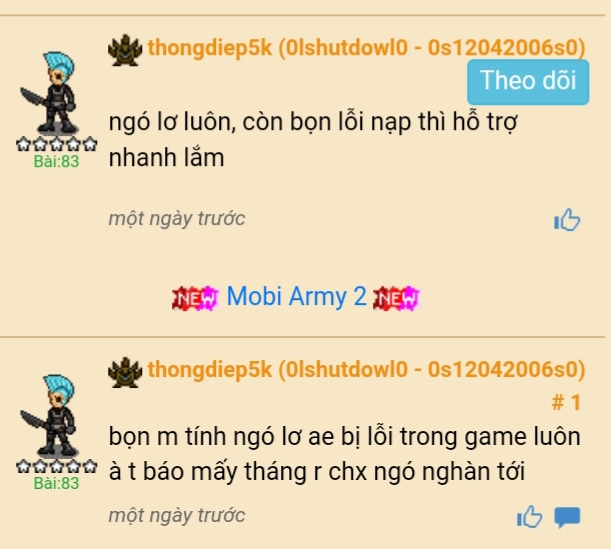The width and height of the screenshot is (611, 549).
Task: Click Bài:83 post count under first avatar
Action: 57,161
